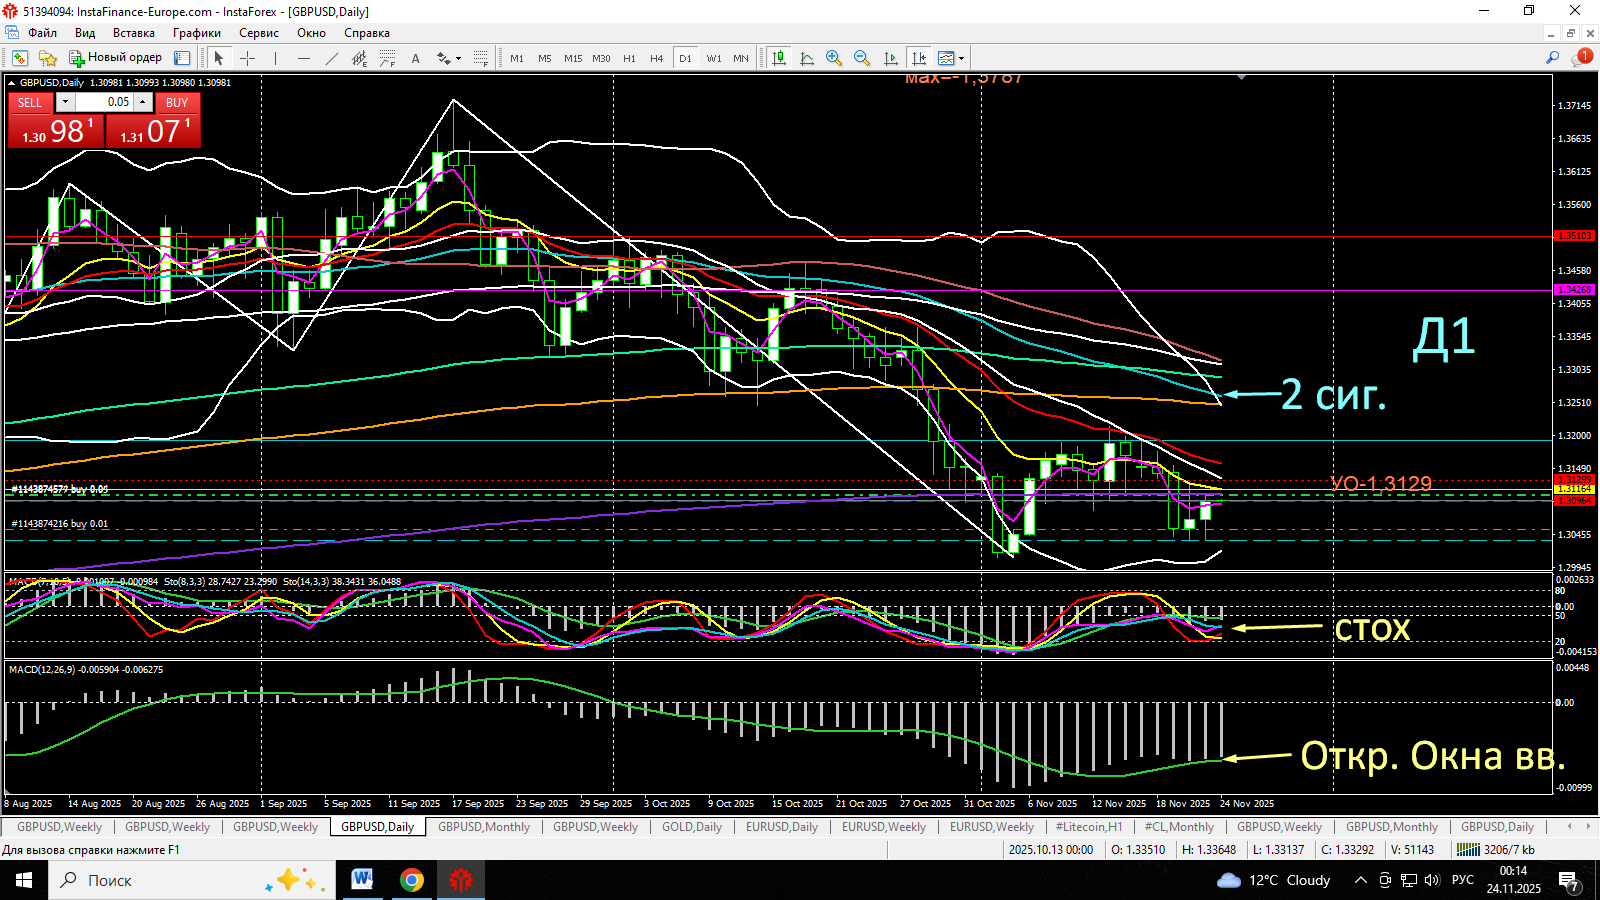Draw a vertical line tool
This screenshot has height=900, width=1600.
[x=275, y=58]
